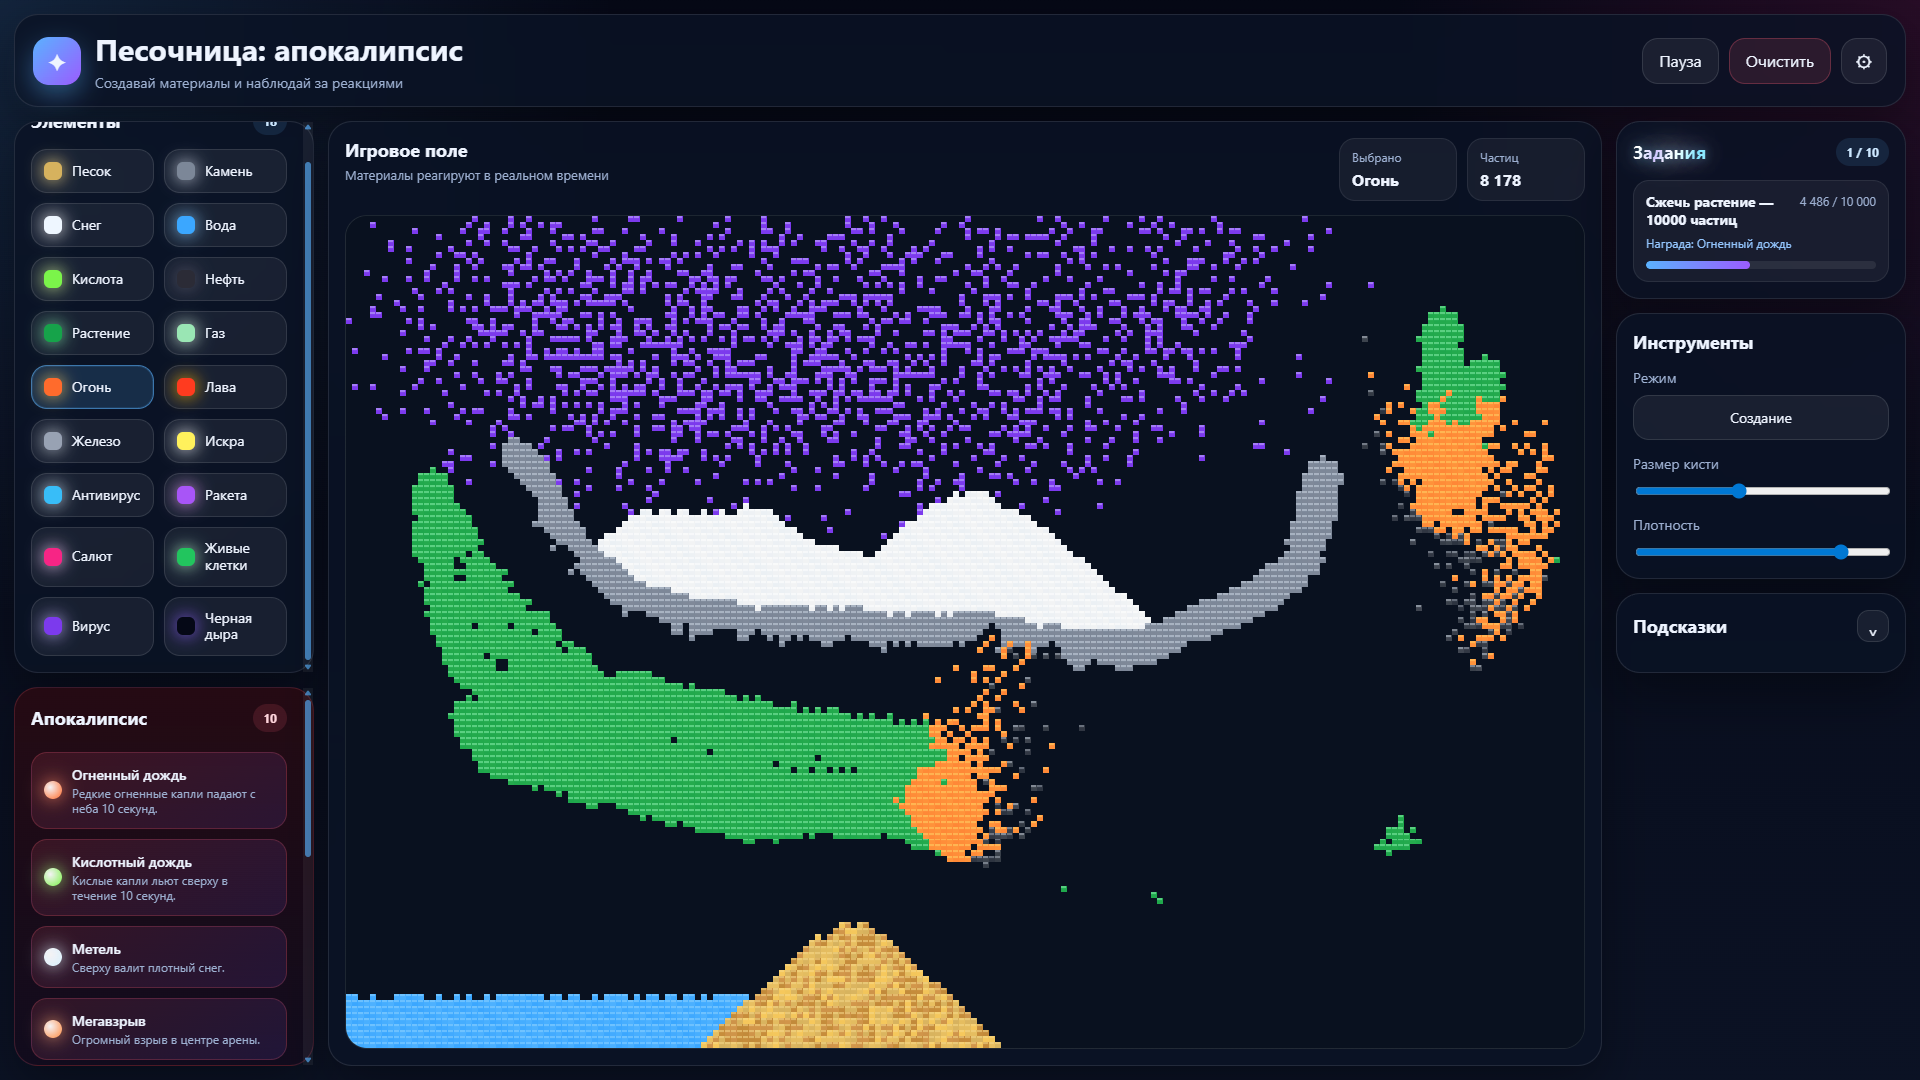Pick the Gas (Газ) element
The height and width of the screenshot is (1080, 1920).
[225, 333]
